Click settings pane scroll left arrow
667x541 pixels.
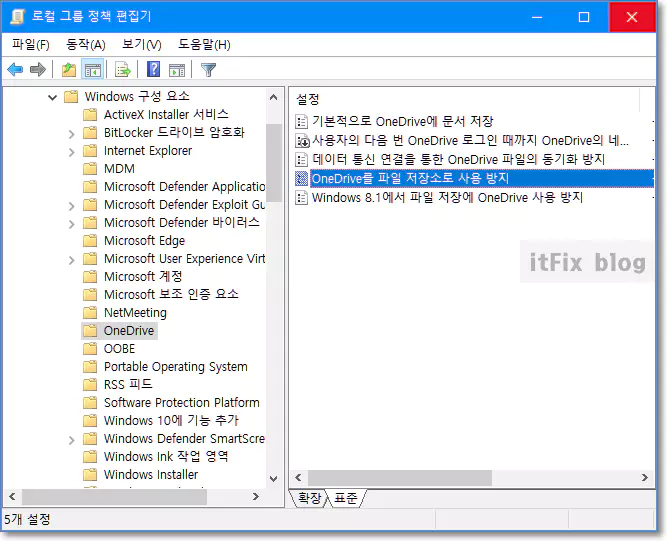click(299, 478)
